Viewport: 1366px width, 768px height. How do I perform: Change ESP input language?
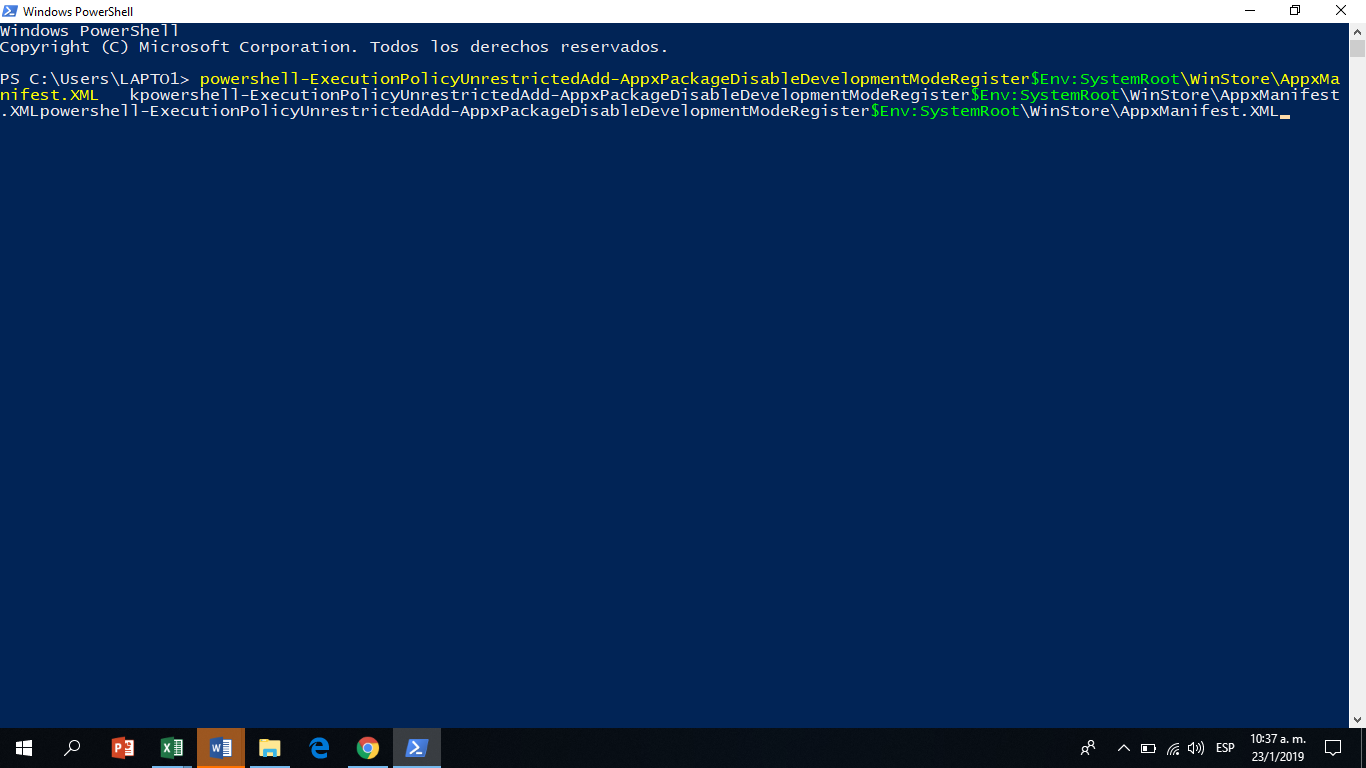point(1225,748)
